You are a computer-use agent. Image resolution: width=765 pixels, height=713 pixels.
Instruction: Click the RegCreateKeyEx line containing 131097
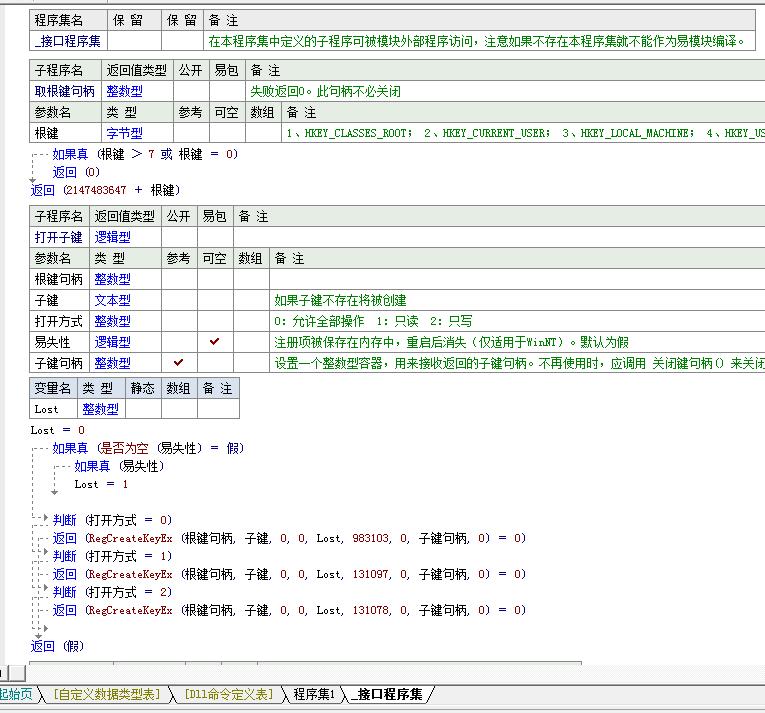pos(289,574)
